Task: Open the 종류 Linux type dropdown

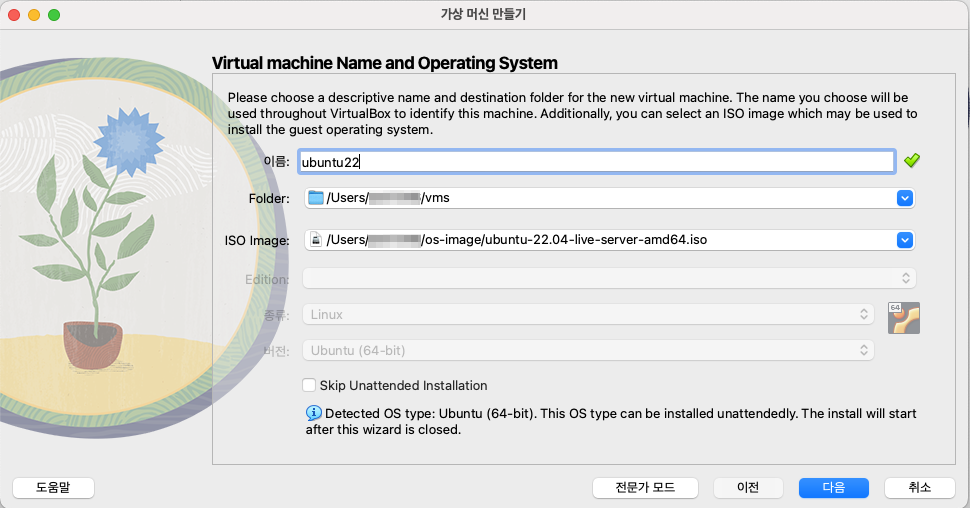Action: [588, 314]
